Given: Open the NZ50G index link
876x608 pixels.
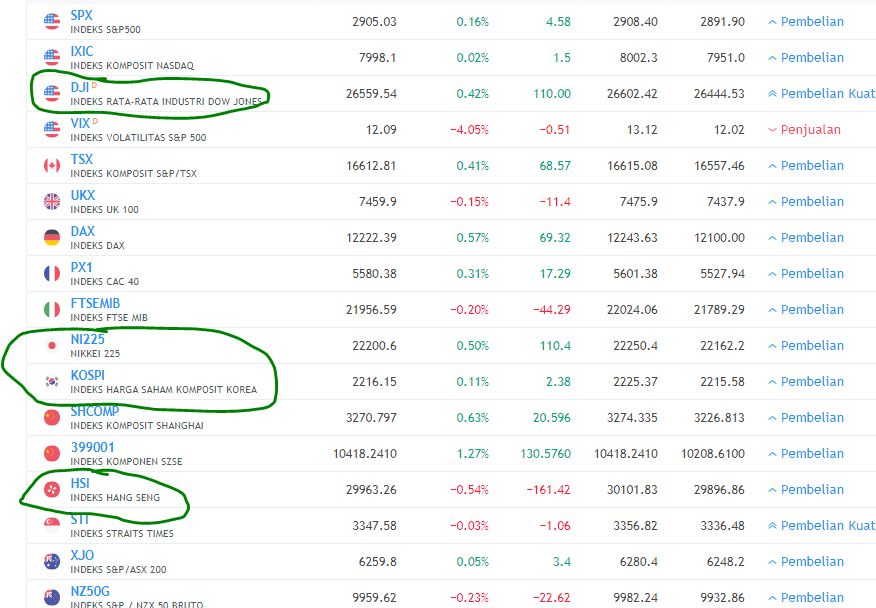Looking at the screenshot, I should [90, 591].
